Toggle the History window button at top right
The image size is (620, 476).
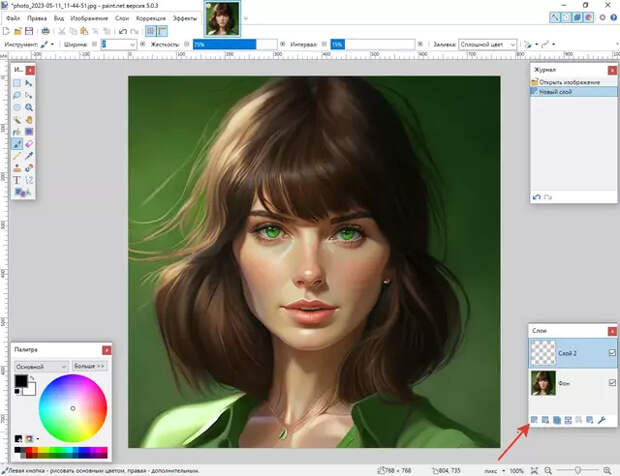(x=566, y=17)
